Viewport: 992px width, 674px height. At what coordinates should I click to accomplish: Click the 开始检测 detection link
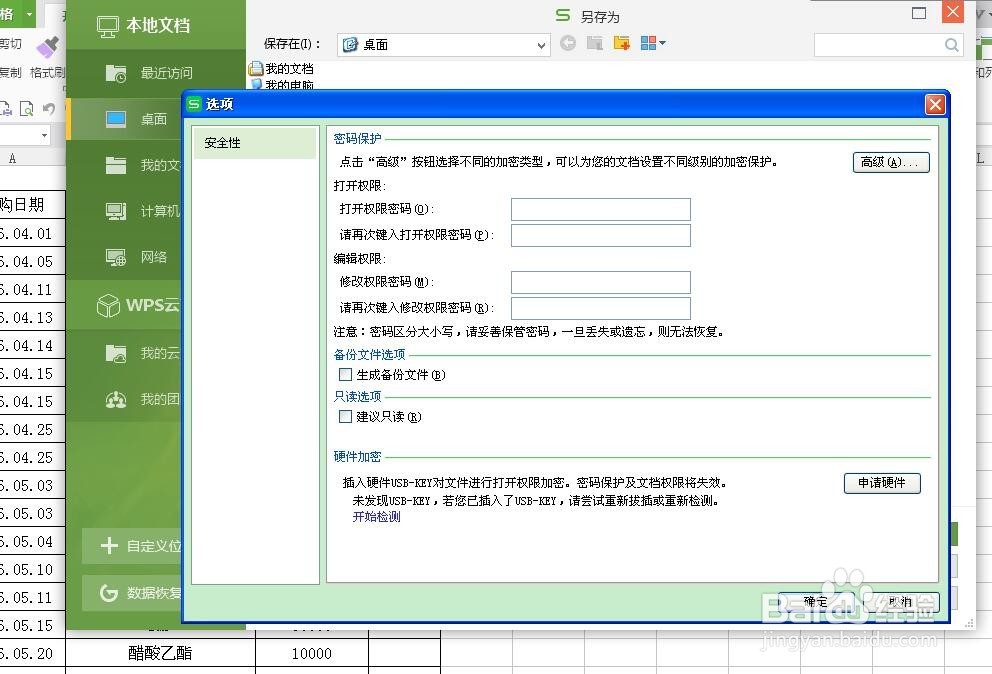(x=375, y=518)
